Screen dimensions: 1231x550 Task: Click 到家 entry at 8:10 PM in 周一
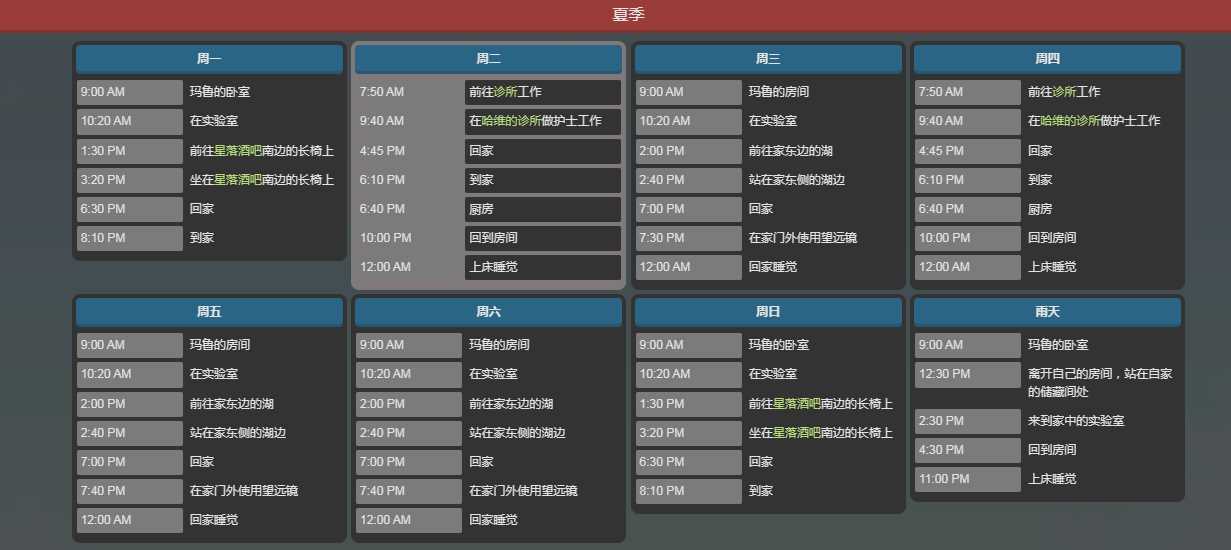point(202,238)
